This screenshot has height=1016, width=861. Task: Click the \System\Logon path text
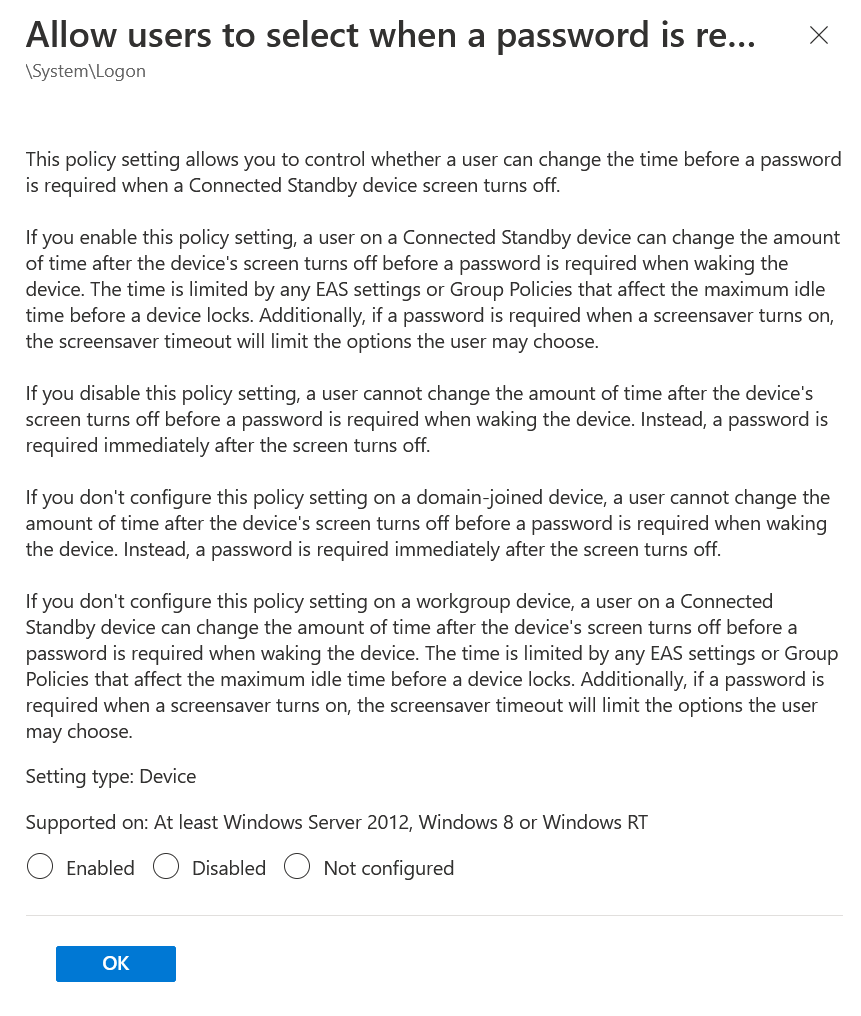(x=86, y=72)
